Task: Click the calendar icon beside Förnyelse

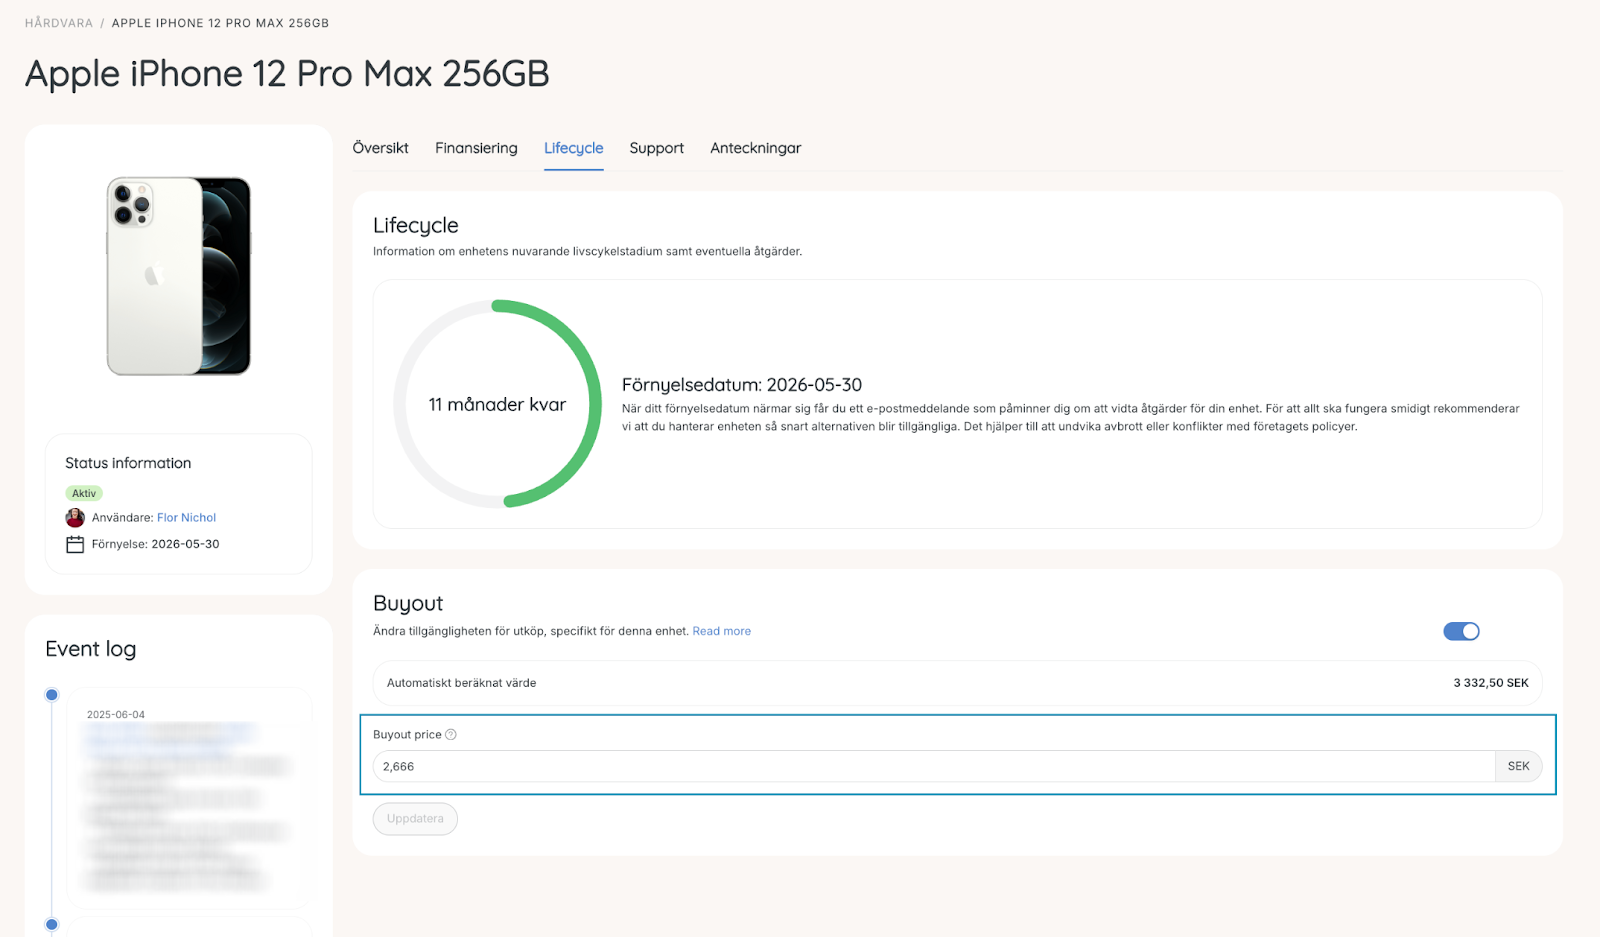Action: point(75,544)
